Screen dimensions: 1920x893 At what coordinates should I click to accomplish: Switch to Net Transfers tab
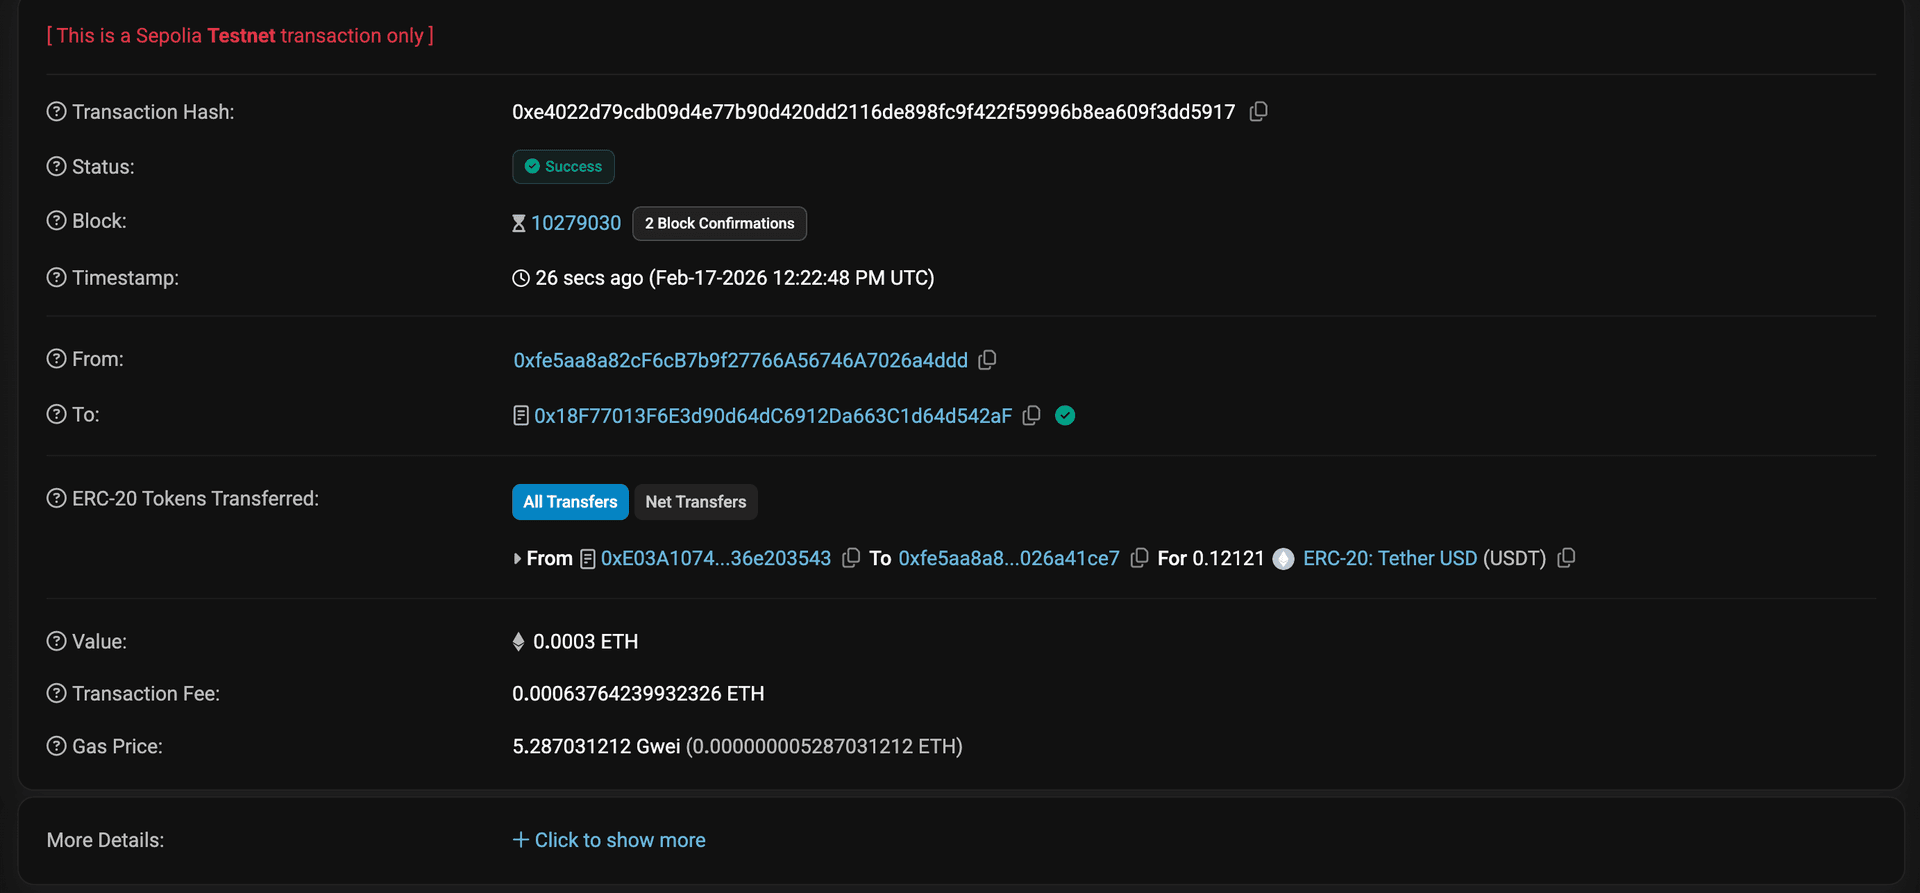pyautogui.click(x=695, y=502)
